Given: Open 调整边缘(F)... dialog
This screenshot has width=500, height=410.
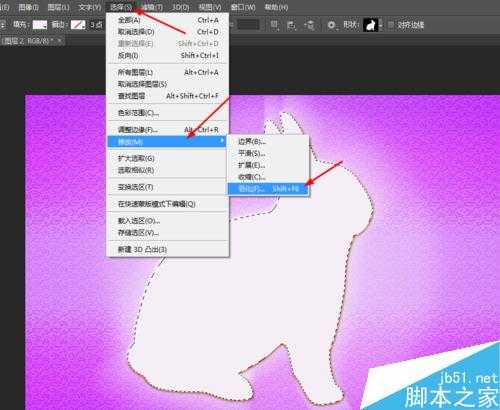Looking at the screenshot, I should 168,130.
